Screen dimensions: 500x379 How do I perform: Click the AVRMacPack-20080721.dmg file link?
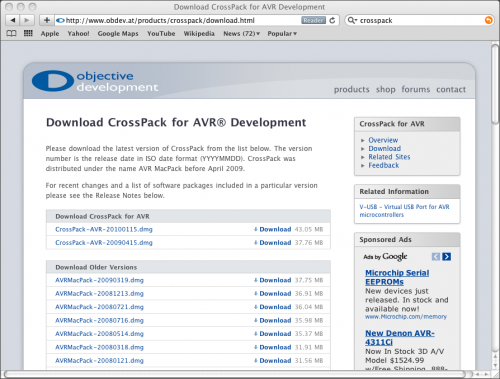pyautogui.click(x=99, y=307)
